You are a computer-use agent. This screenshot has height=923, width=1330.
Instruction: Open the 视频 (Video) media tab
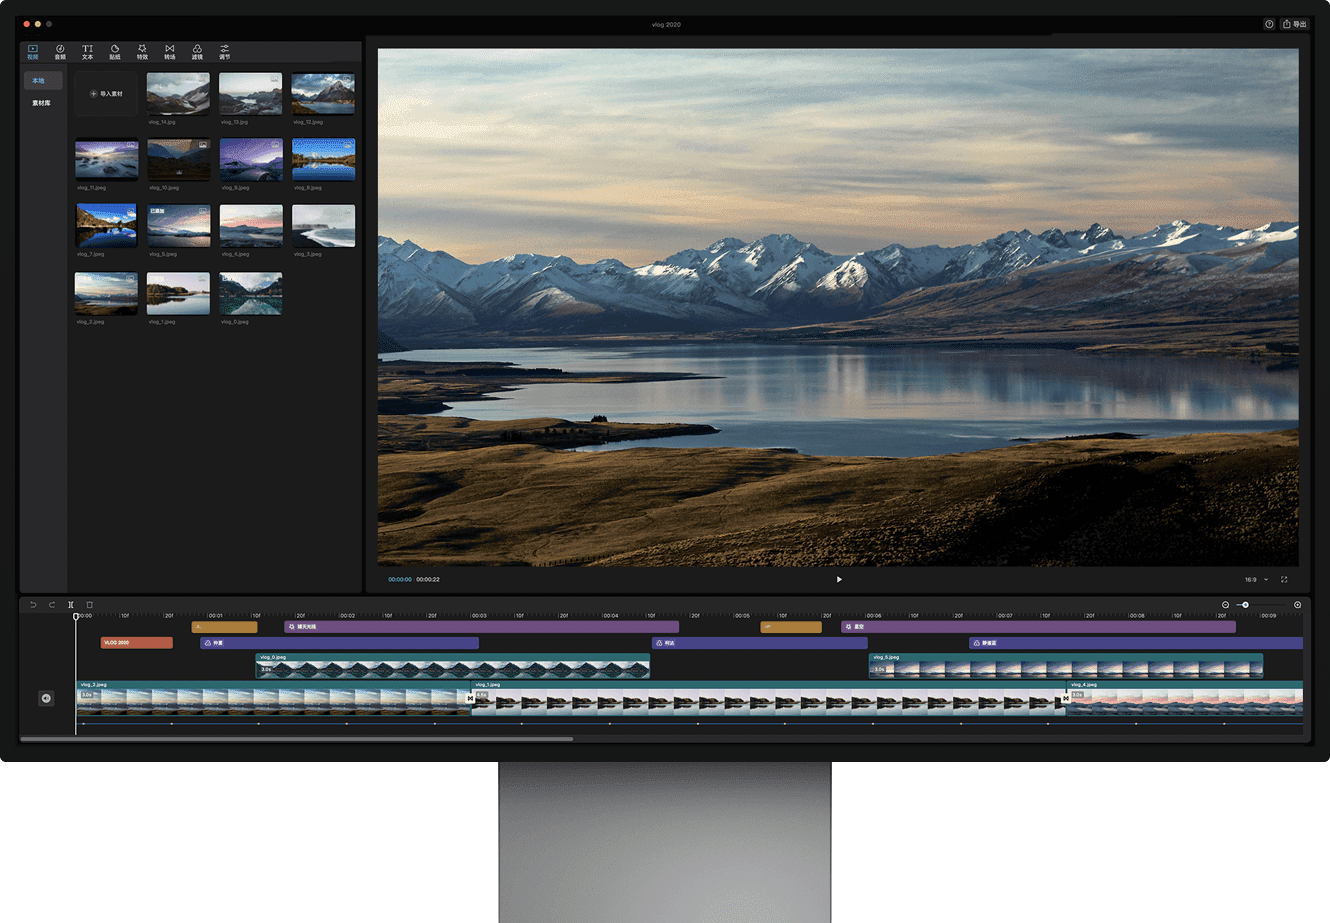(33, 51)
